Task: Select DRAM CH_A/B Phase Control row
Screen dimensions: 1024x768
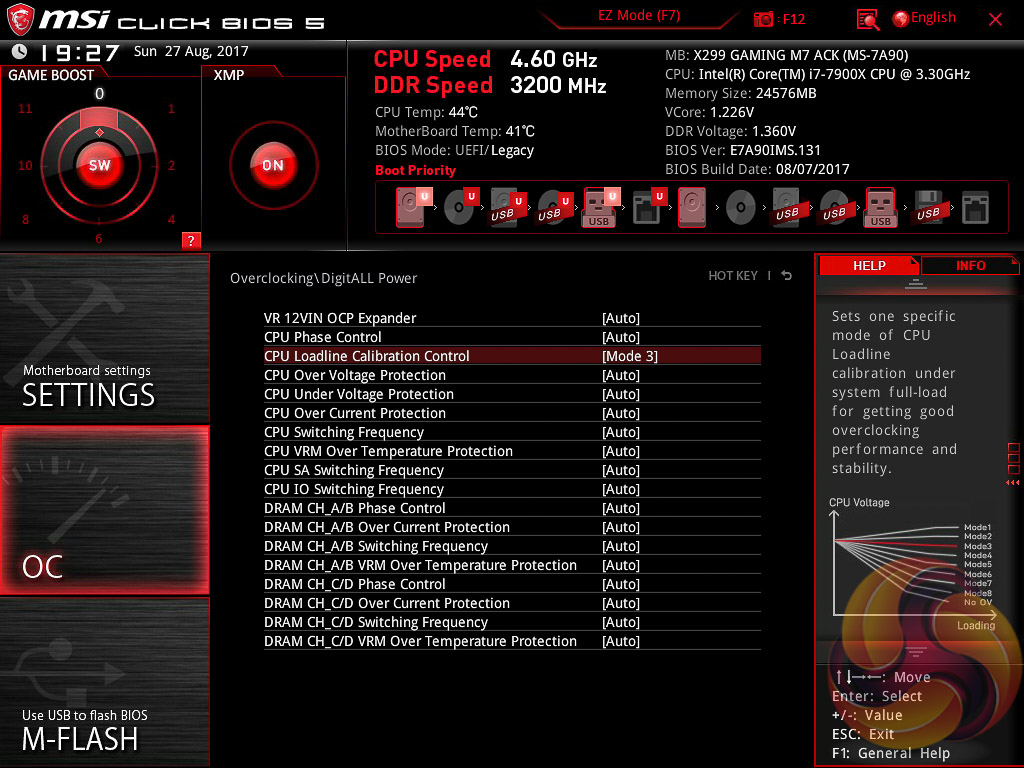Action: point(512,508)
